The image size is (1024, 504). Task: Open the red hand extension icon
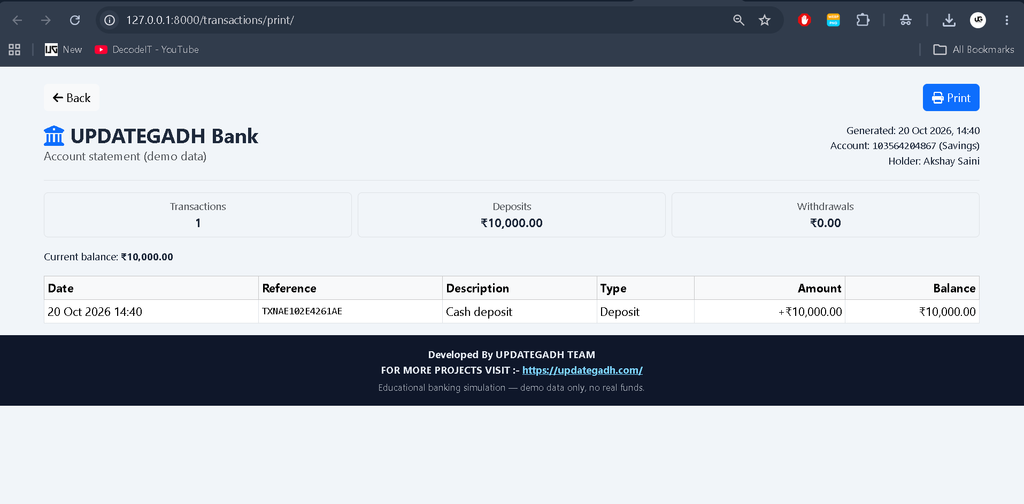point(804,20)
